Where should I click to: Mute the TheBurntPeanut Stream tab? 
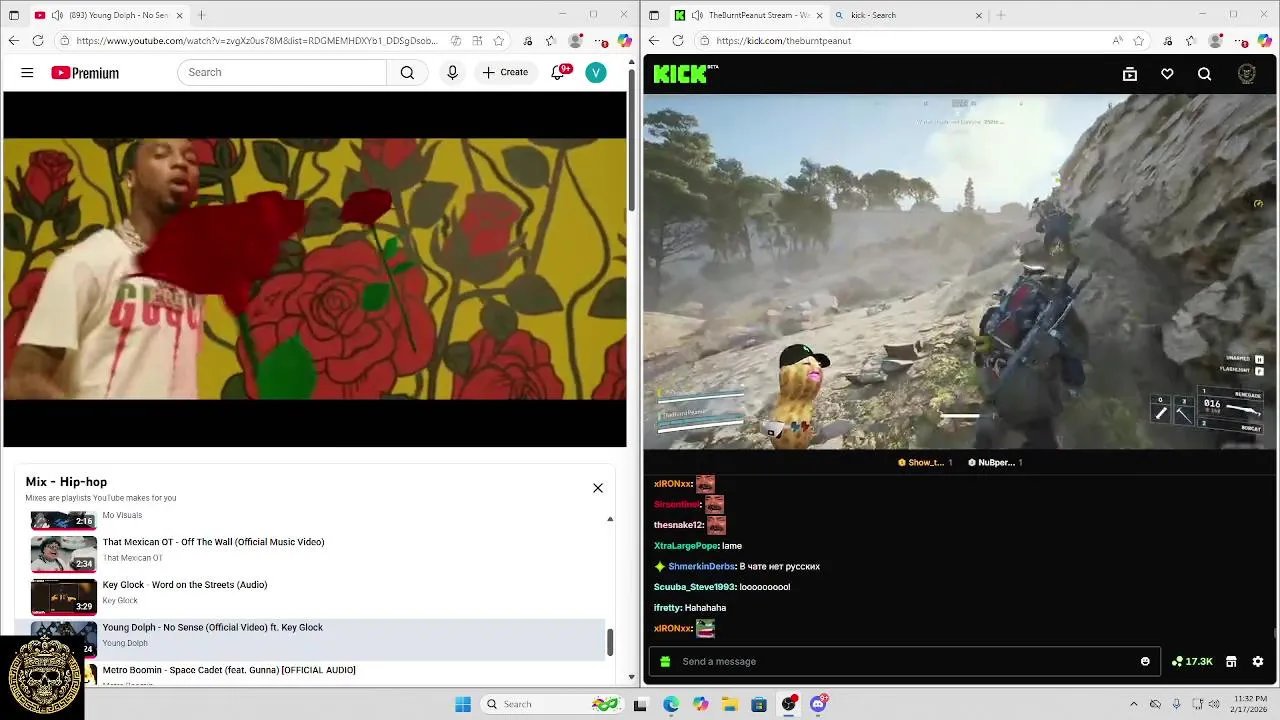697,15
